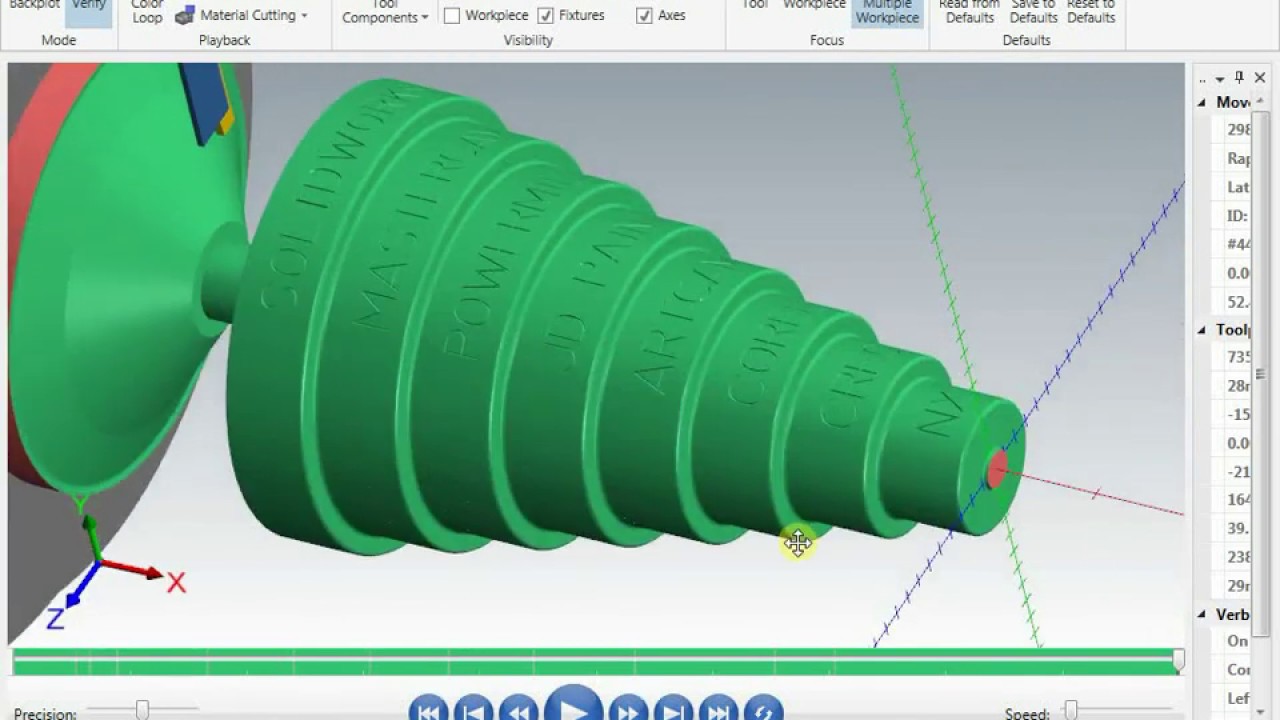Viewport: 1280px width, 720px height.
Task: Set focus to Workpiece
Action: click(814, 8)
